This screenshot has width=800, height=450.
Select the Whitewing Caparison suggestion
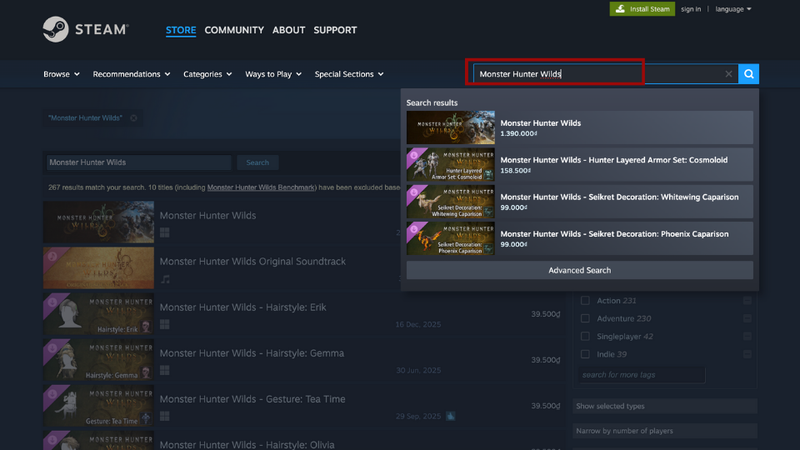580,202
